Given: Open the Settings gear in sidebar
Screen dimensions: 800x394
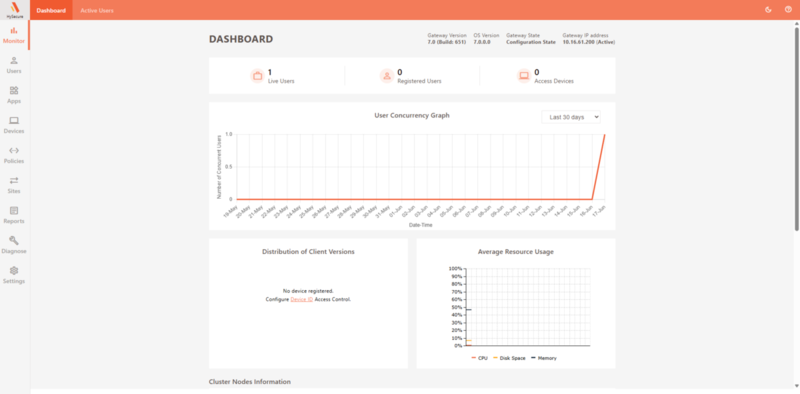Looking at the screenshot, I should pos(14,276).
